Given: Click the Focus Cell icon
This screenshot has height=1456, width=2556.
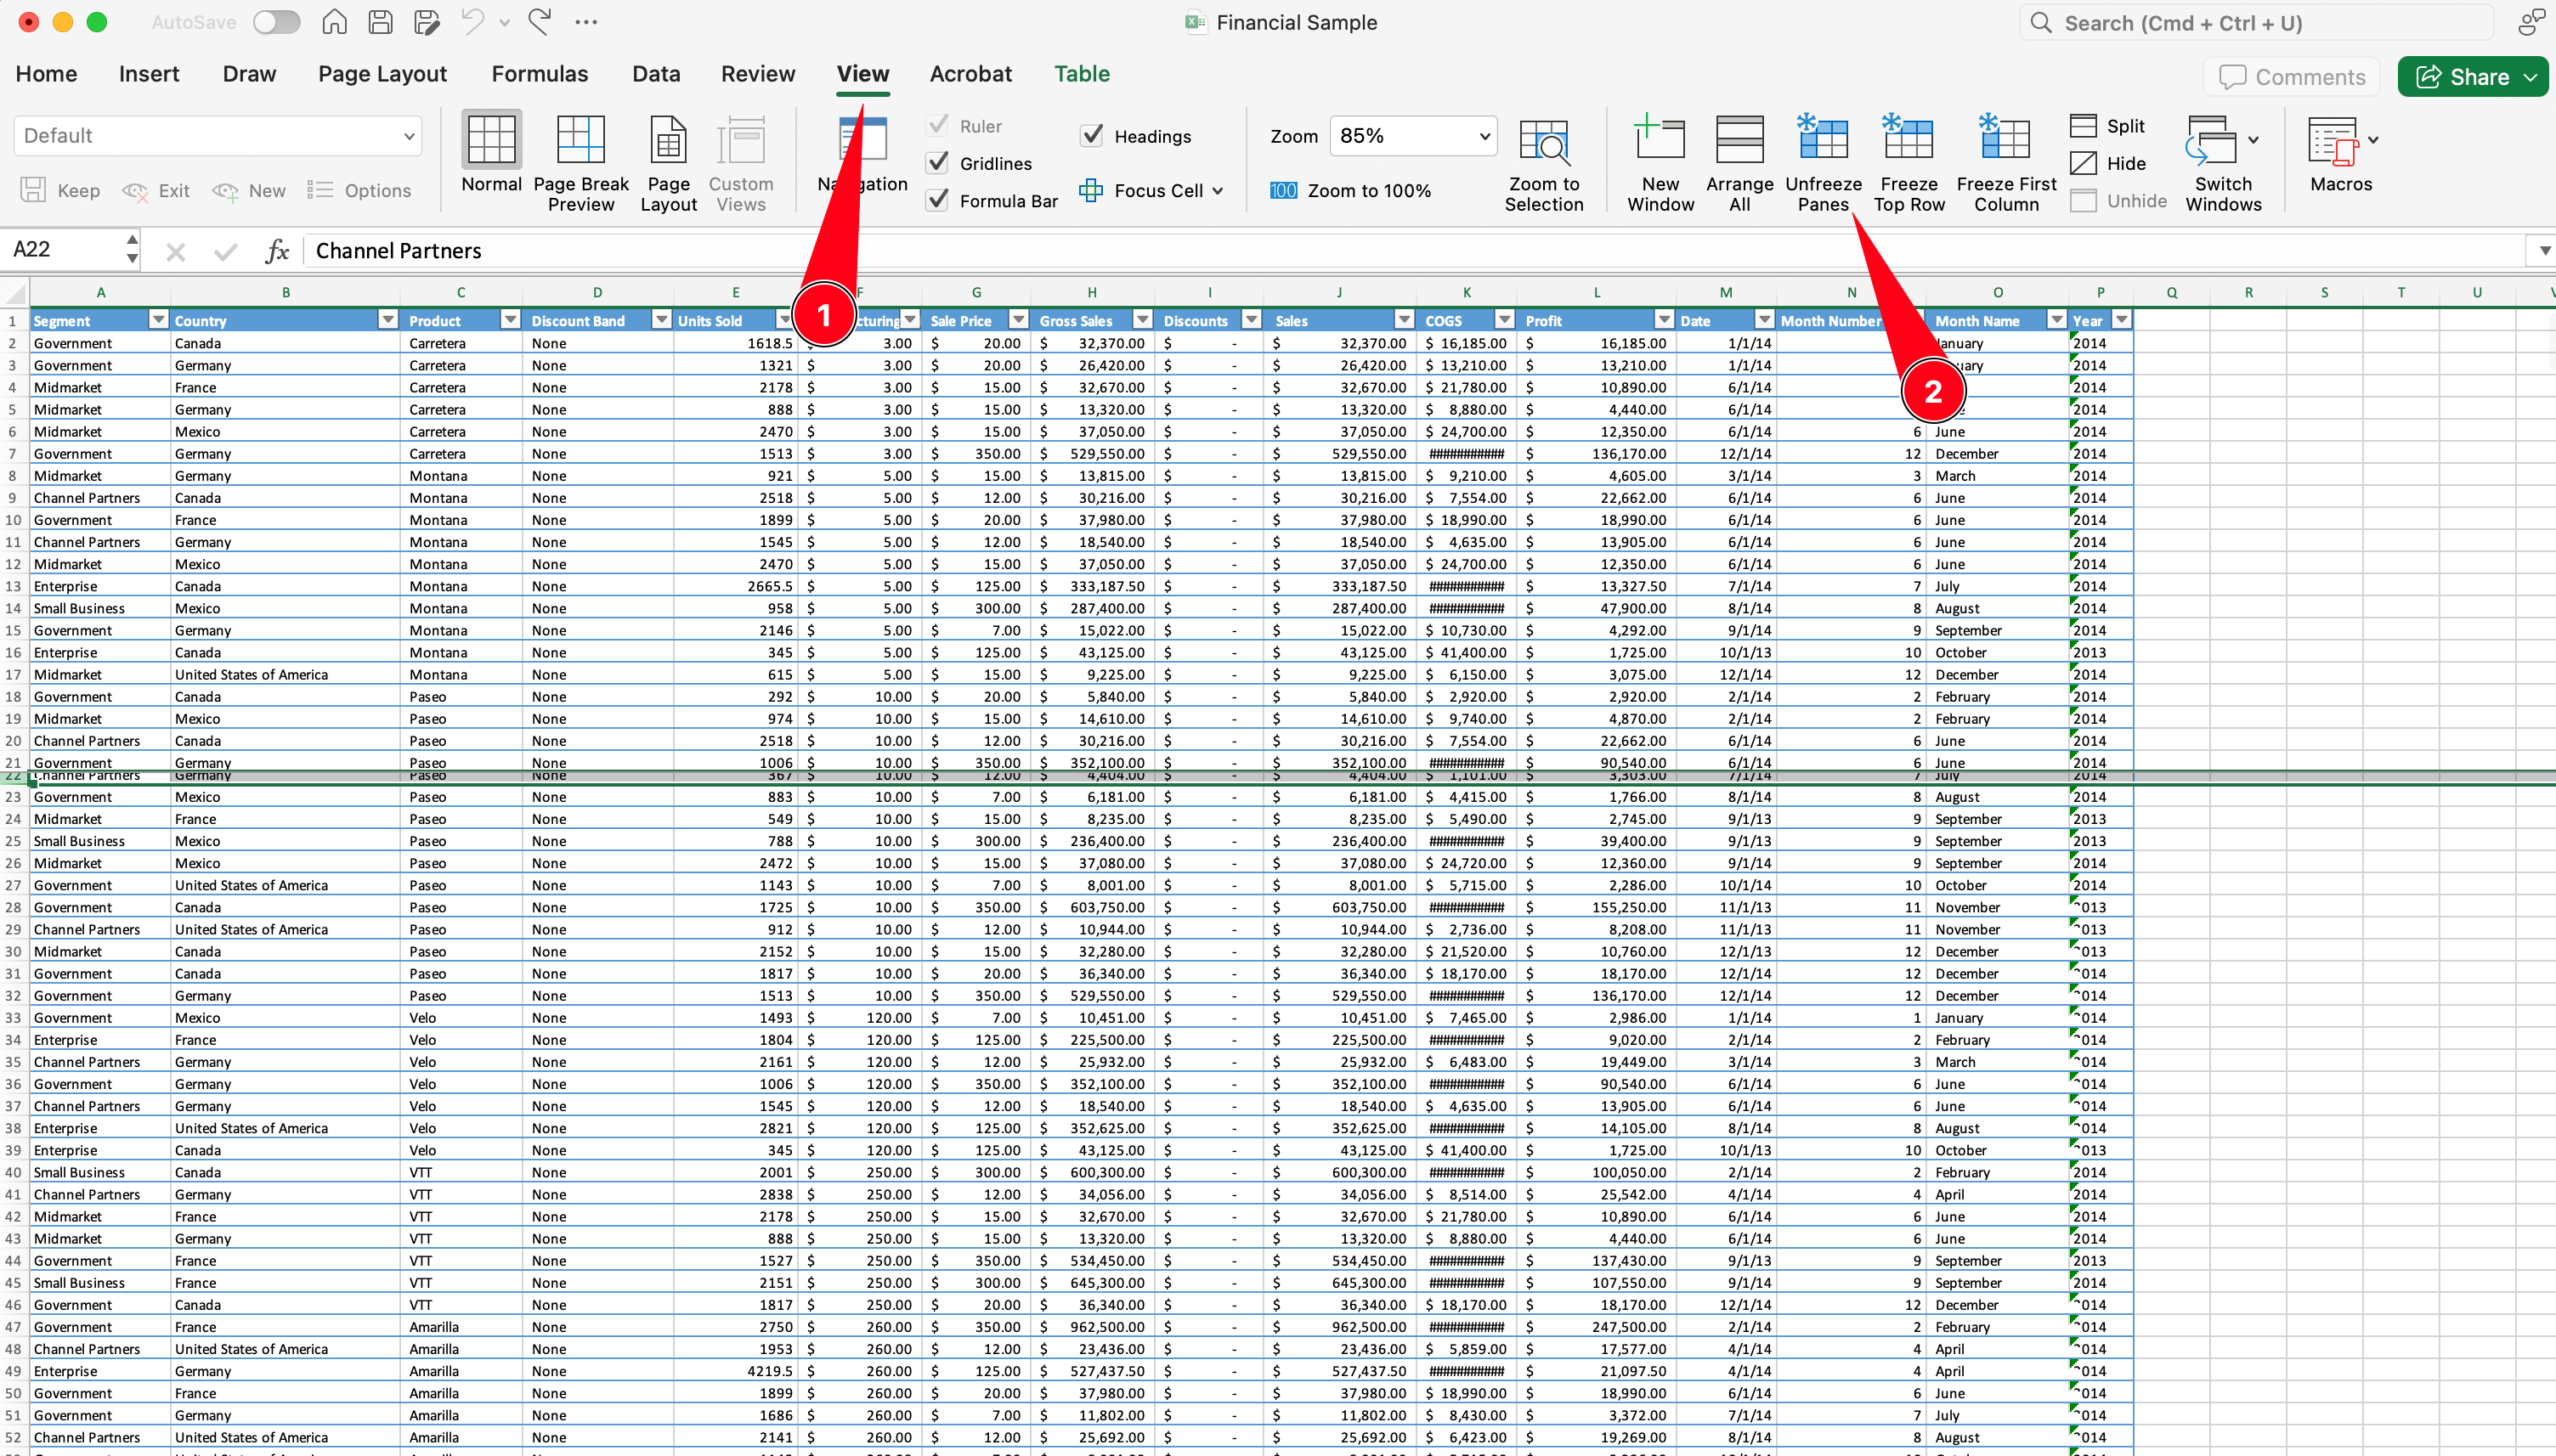Looking at the screenshot, I should pyautogui.click(x=1090, y=190).
